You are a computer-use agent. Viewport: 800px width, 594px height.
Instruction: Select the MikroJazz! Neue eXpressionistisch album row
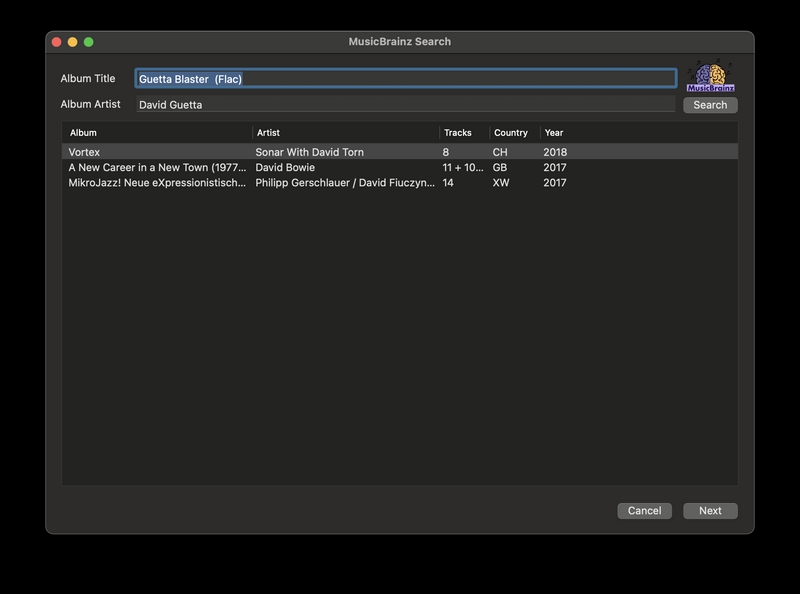[400, 183]
